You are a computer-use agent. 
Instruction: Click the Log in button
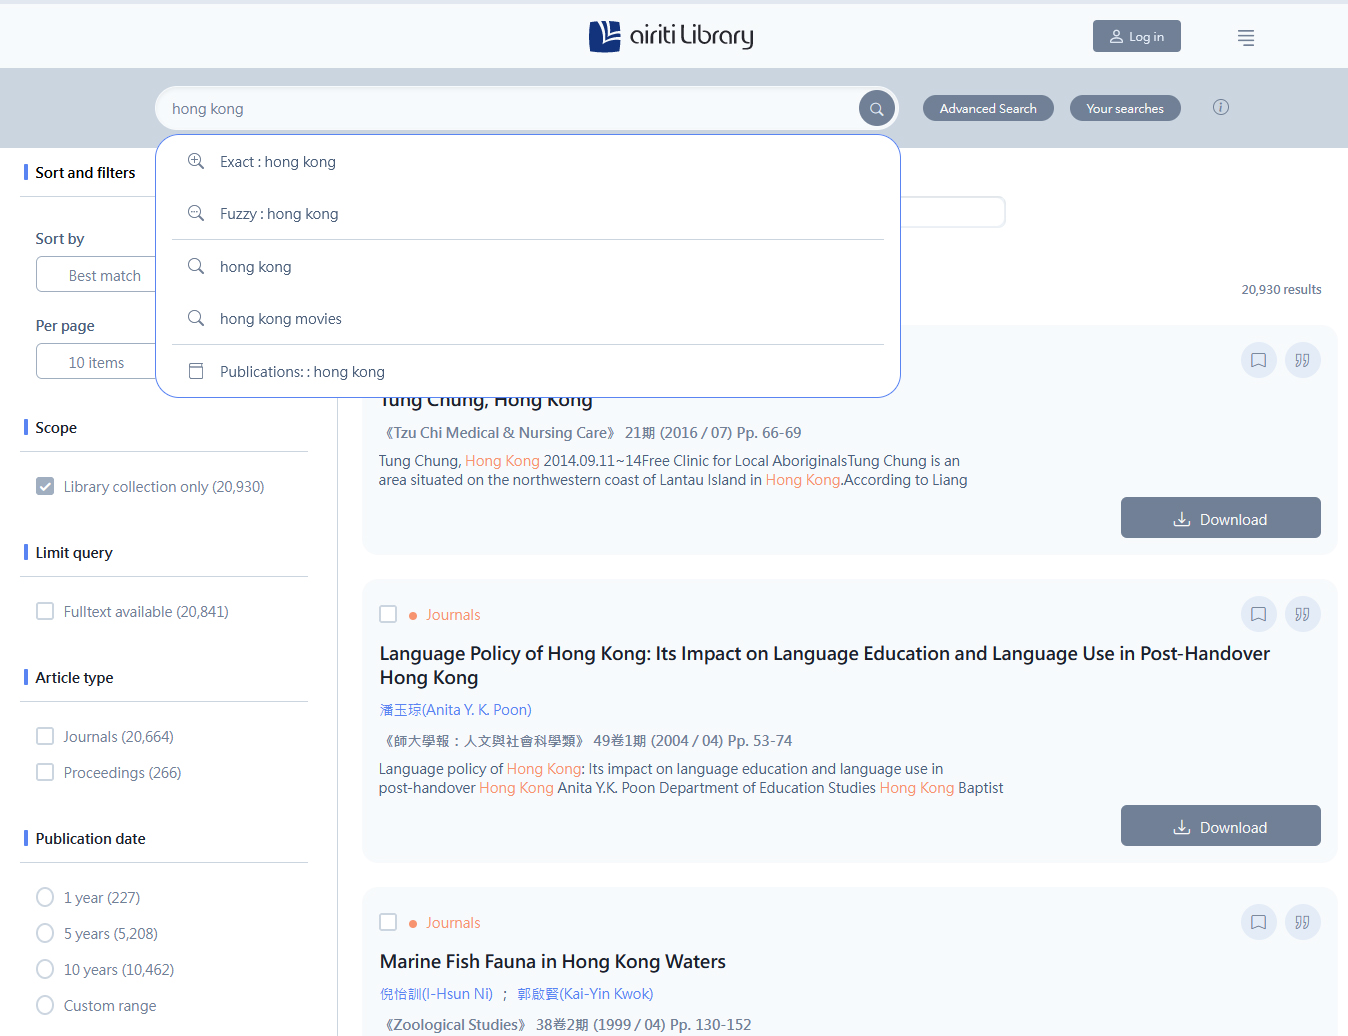(x=1137, y=36)
